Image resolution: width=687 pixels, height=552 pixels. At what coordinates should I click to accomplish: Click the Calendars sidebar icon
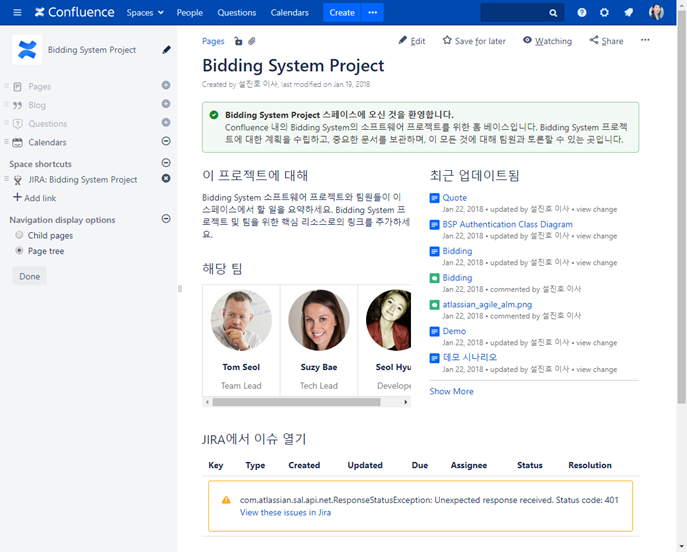tap(18, 142)
